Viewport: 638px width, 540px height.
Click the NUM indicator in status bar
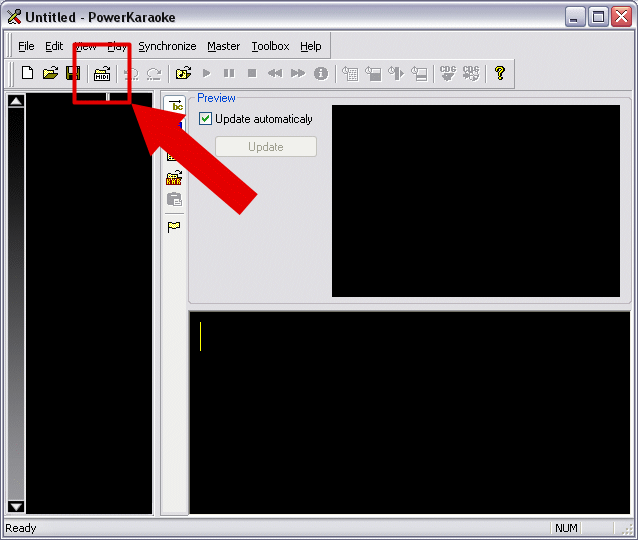566,528
